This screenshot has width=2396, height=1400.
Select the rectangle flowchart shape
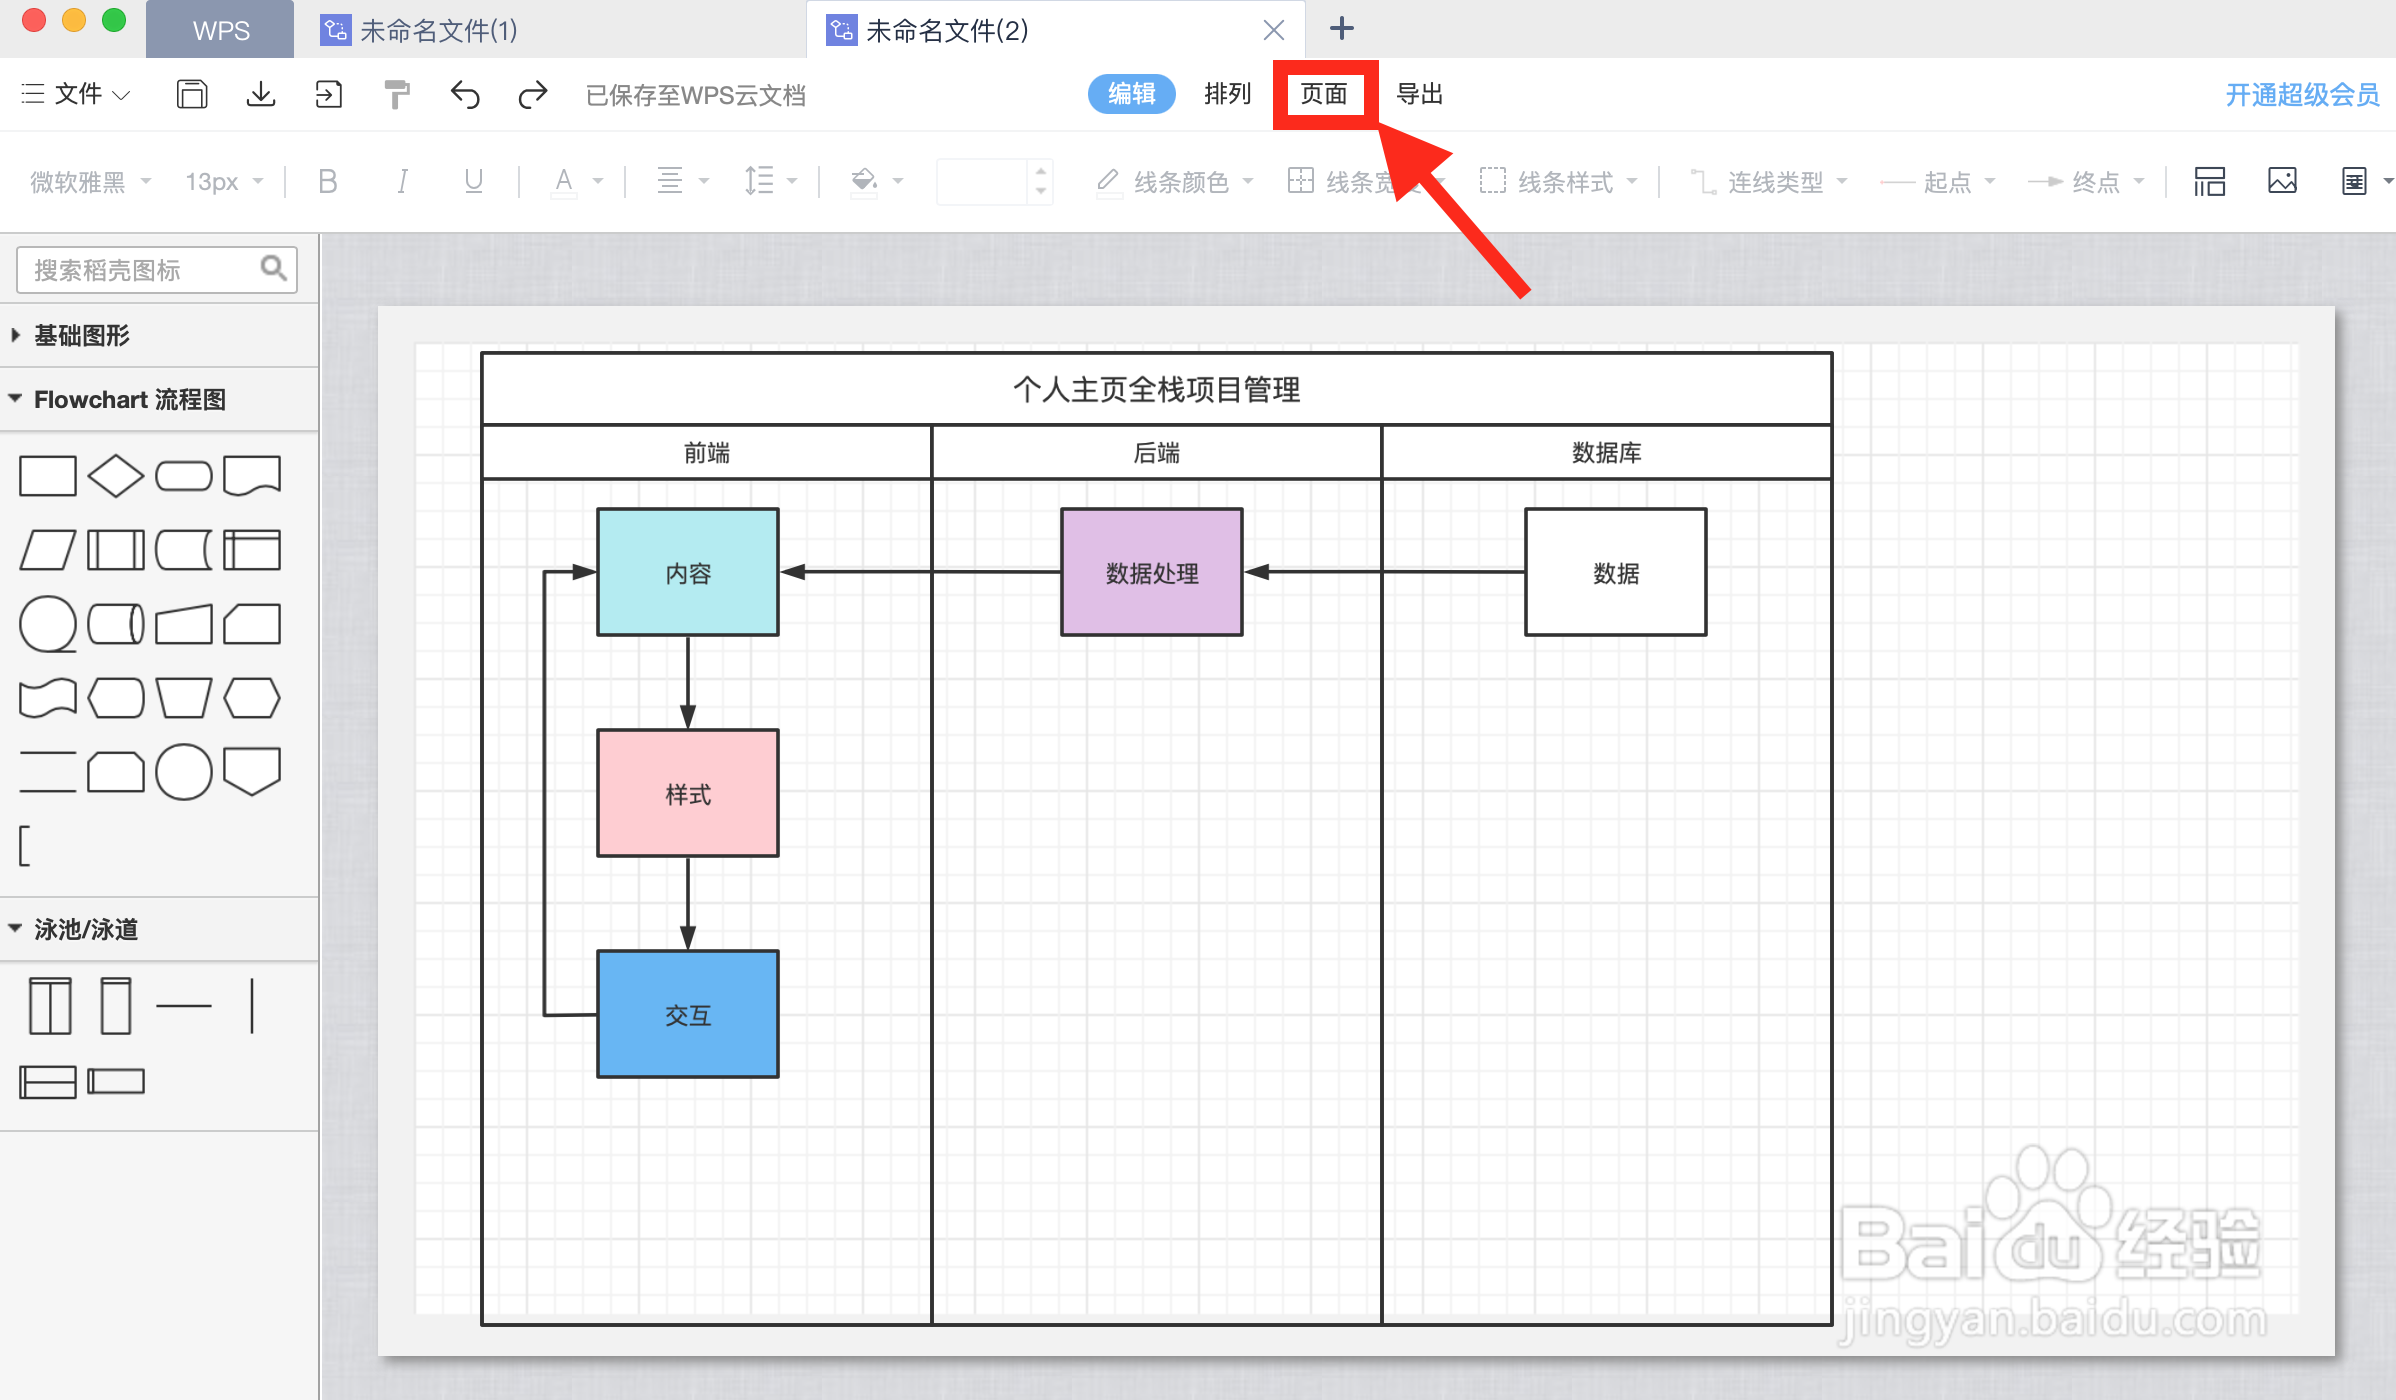coord(48,476)
